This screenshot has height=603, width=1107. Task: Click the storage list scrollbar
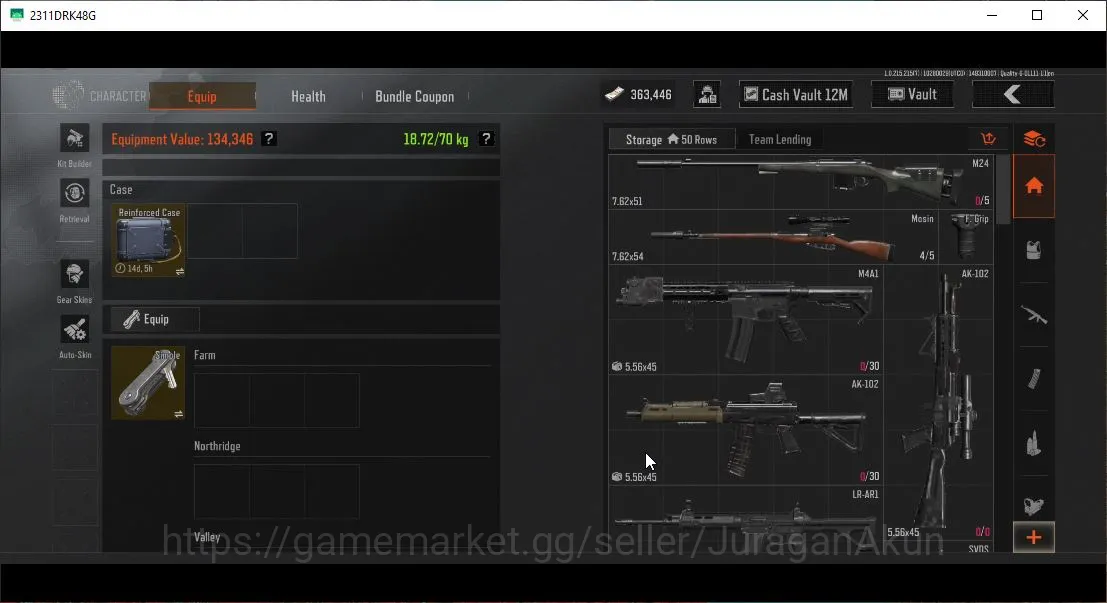(x=1003, y=189)
